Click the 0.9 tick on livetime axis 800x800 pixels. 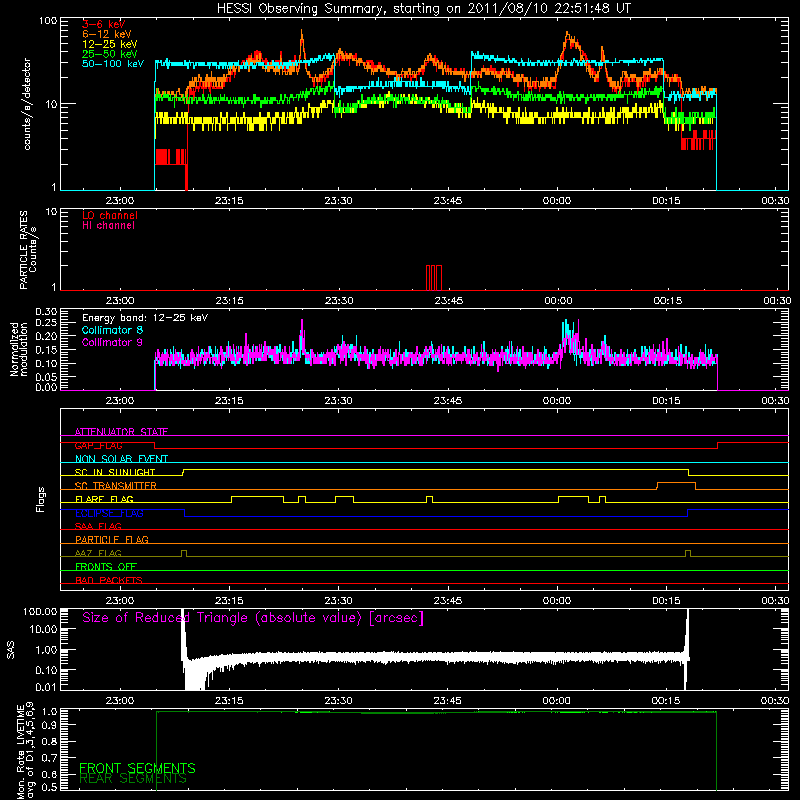(50, 725)
